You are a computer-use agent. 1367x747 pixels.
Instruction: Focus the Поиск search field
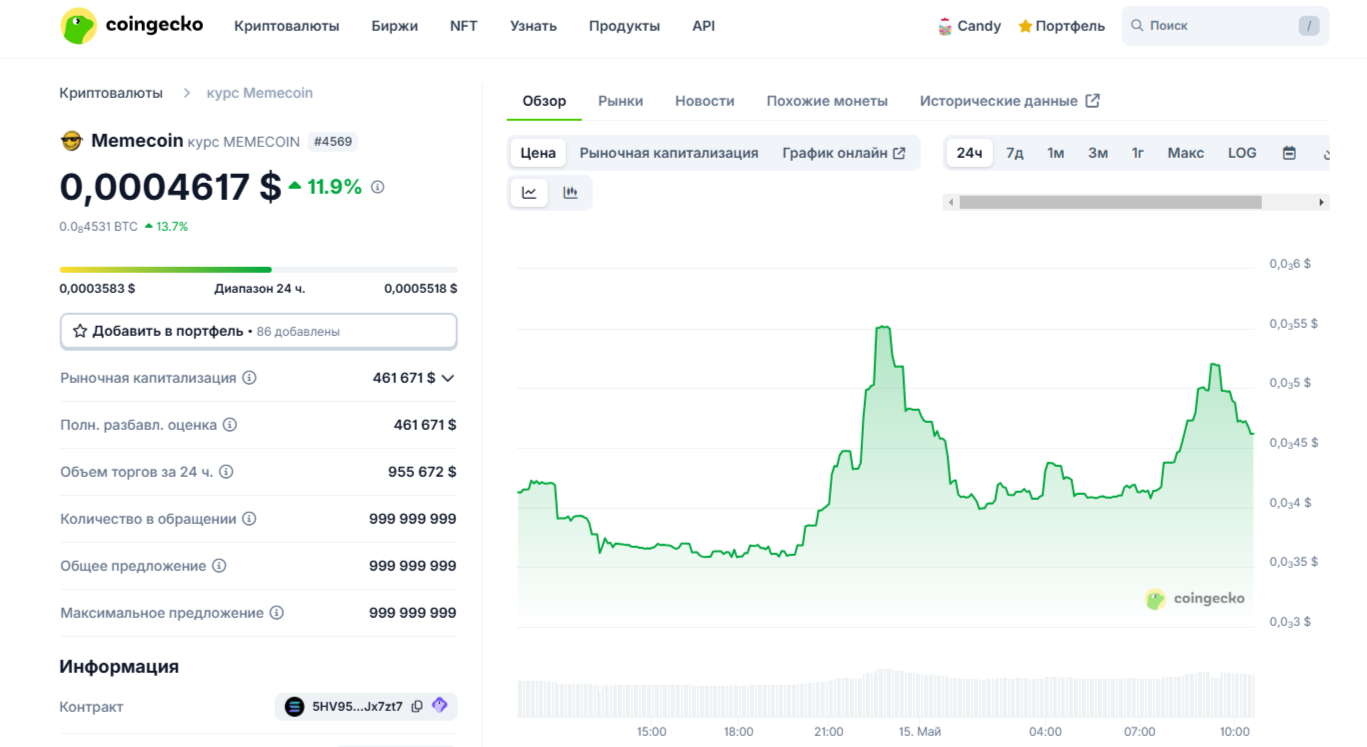click(1225, 26)
